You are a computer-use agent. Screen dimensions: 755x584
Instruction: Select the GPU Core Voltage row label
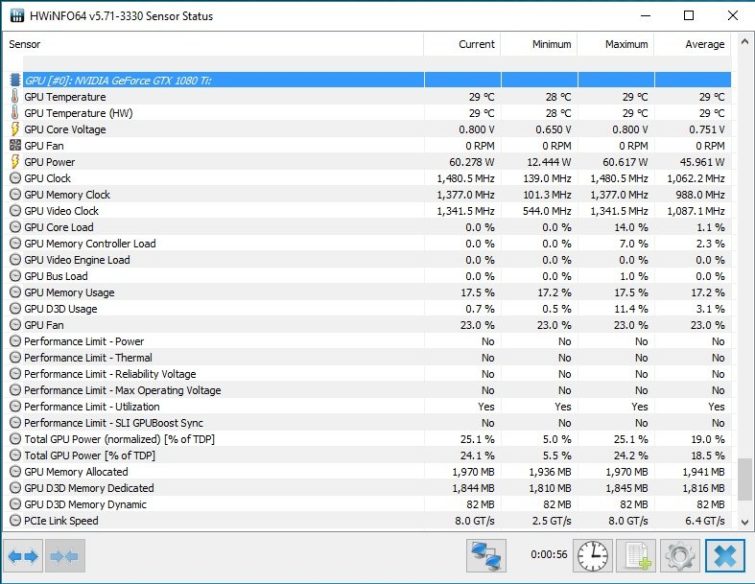[65, 130]
